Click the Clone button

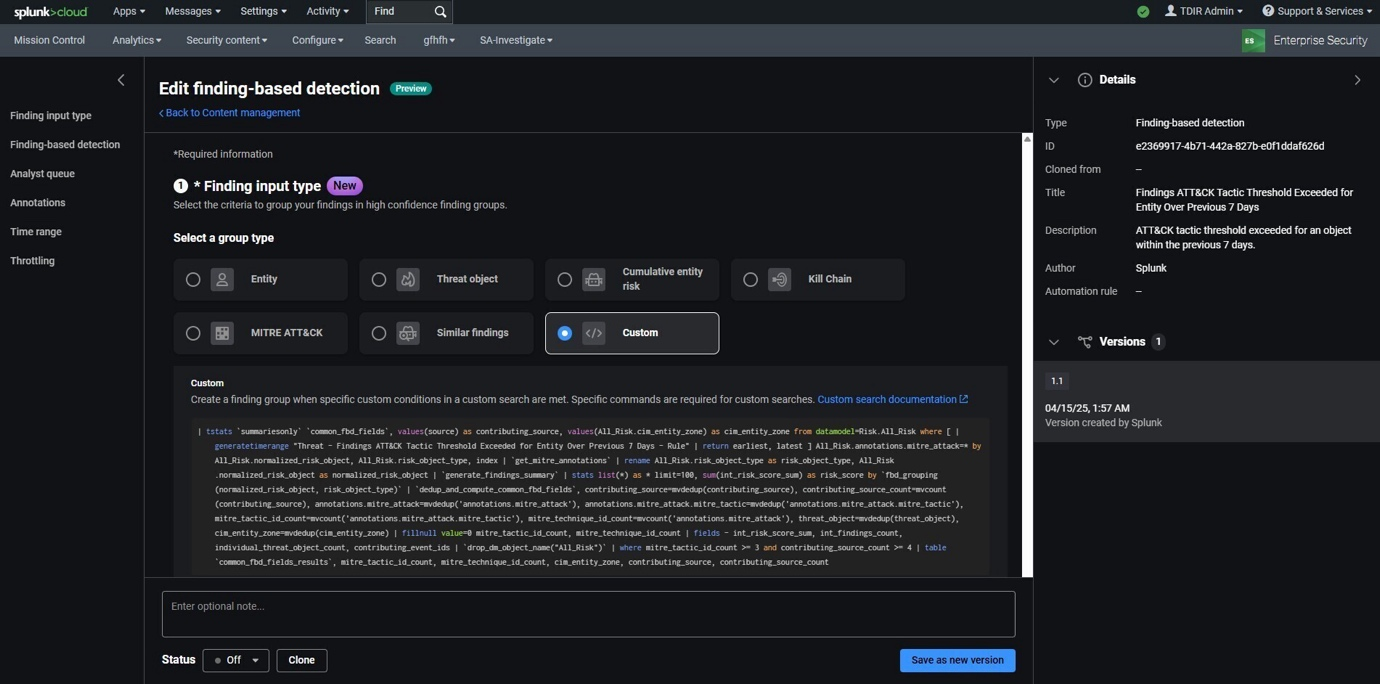point(301,660)
